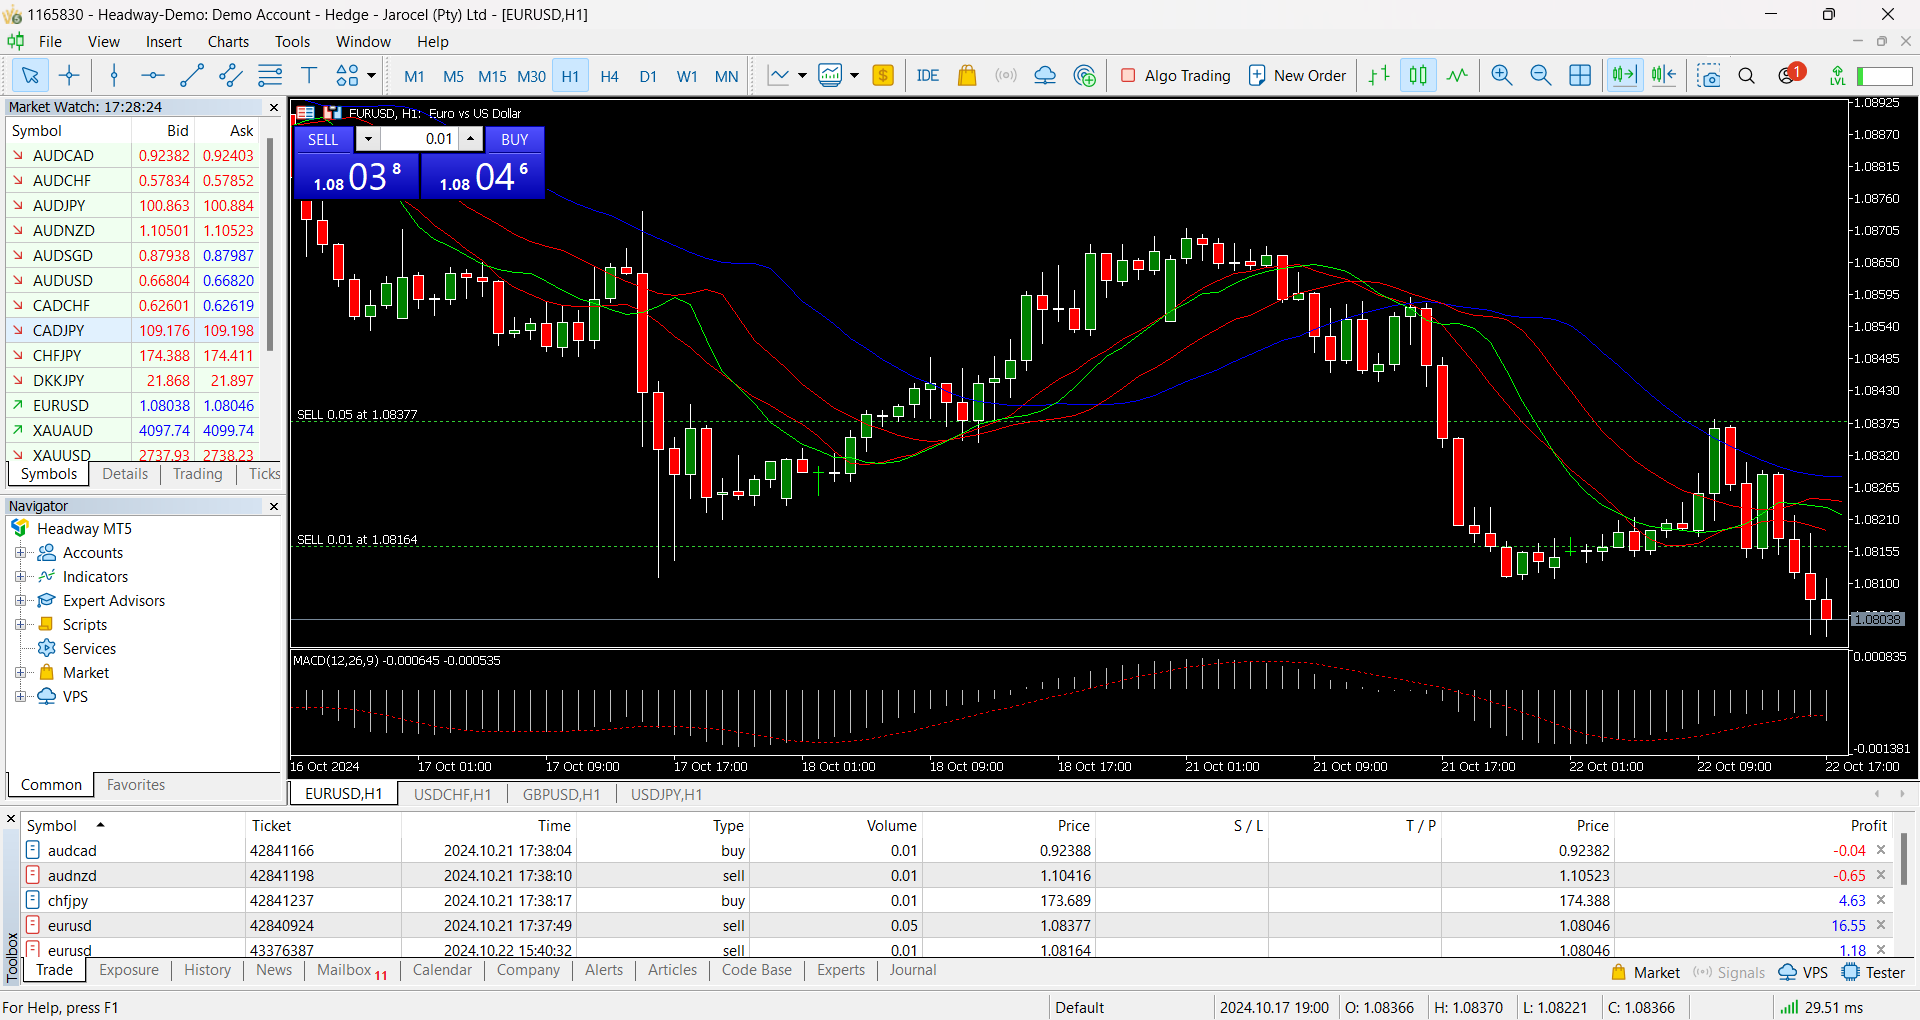The width and height of the screenshot is (1920, 1020).
Task: Expand Expert Advisors in Navigator
Action: 20,601
